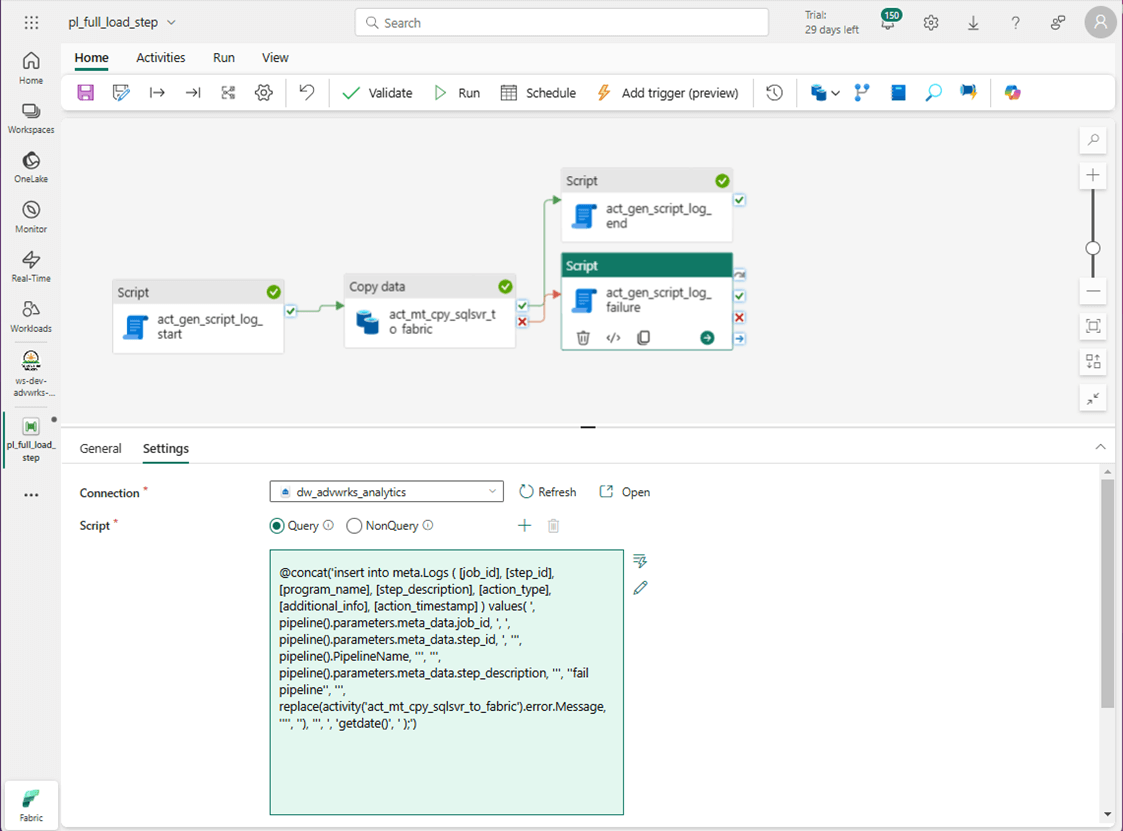The height and width of the screenshot is (831, 1123).
Task: Click the export arrow icon in toolbar
Action: pyautogui.click(x=193, y=92)
